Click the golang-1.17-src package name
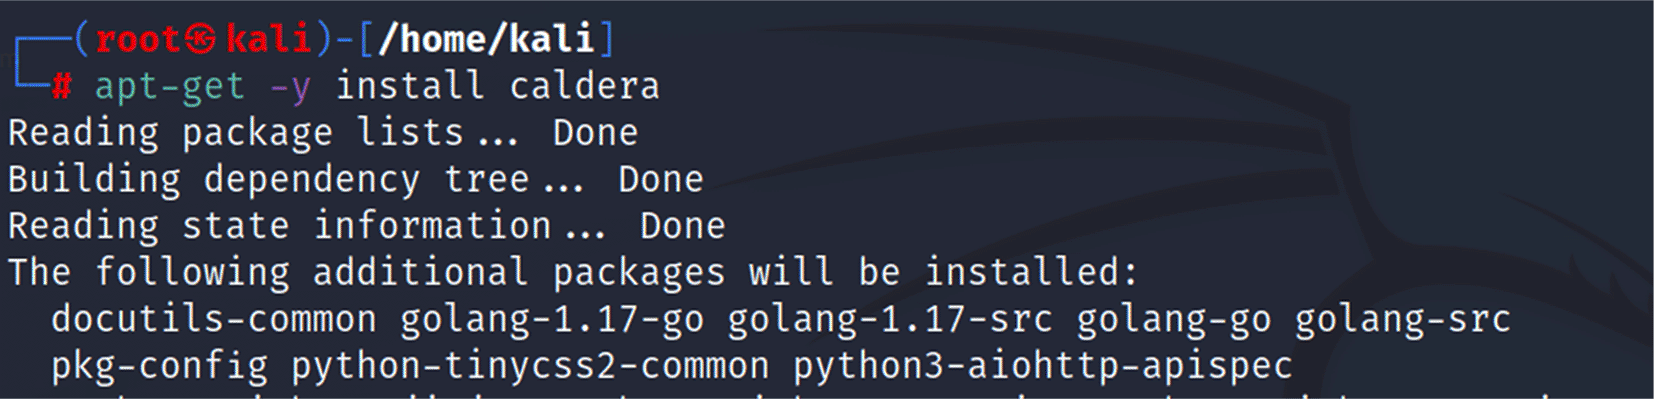 coord(890,321)
